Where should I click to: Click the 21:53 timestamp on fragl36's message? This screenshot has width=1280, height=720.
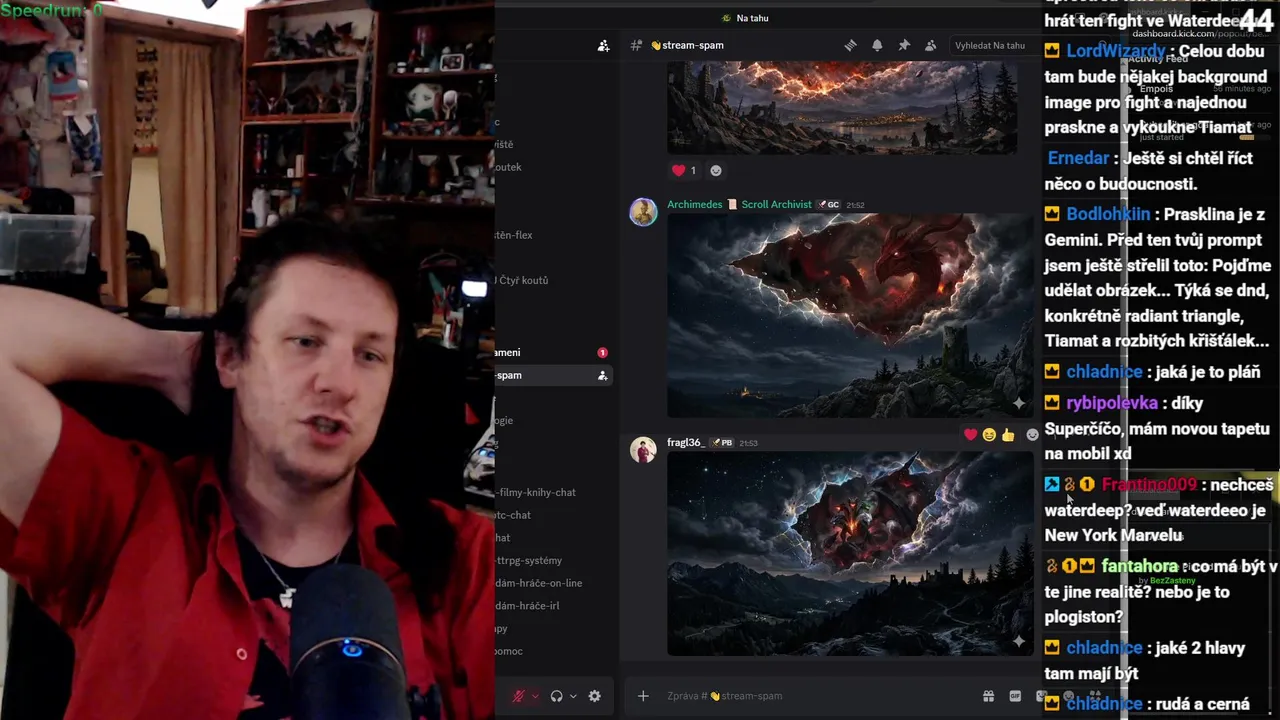748,443
